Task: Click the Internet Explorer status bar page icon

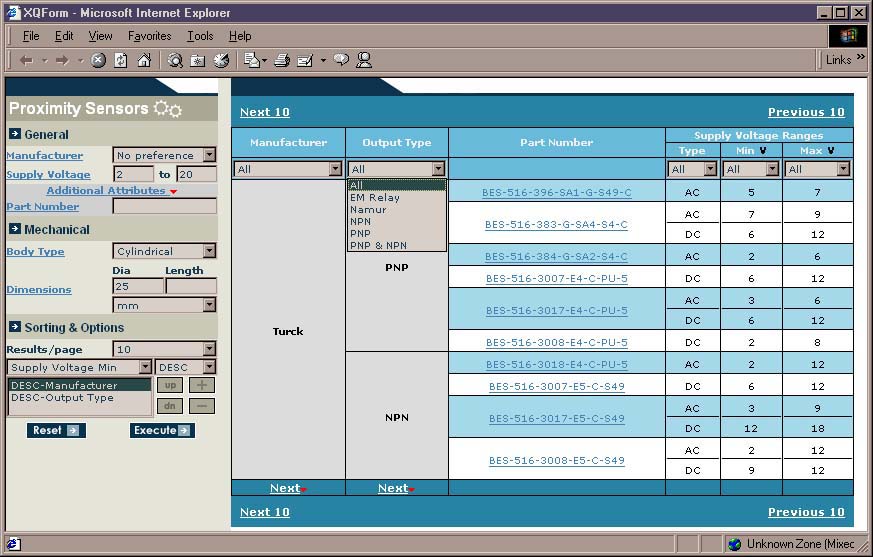Action: coord(13,544)
